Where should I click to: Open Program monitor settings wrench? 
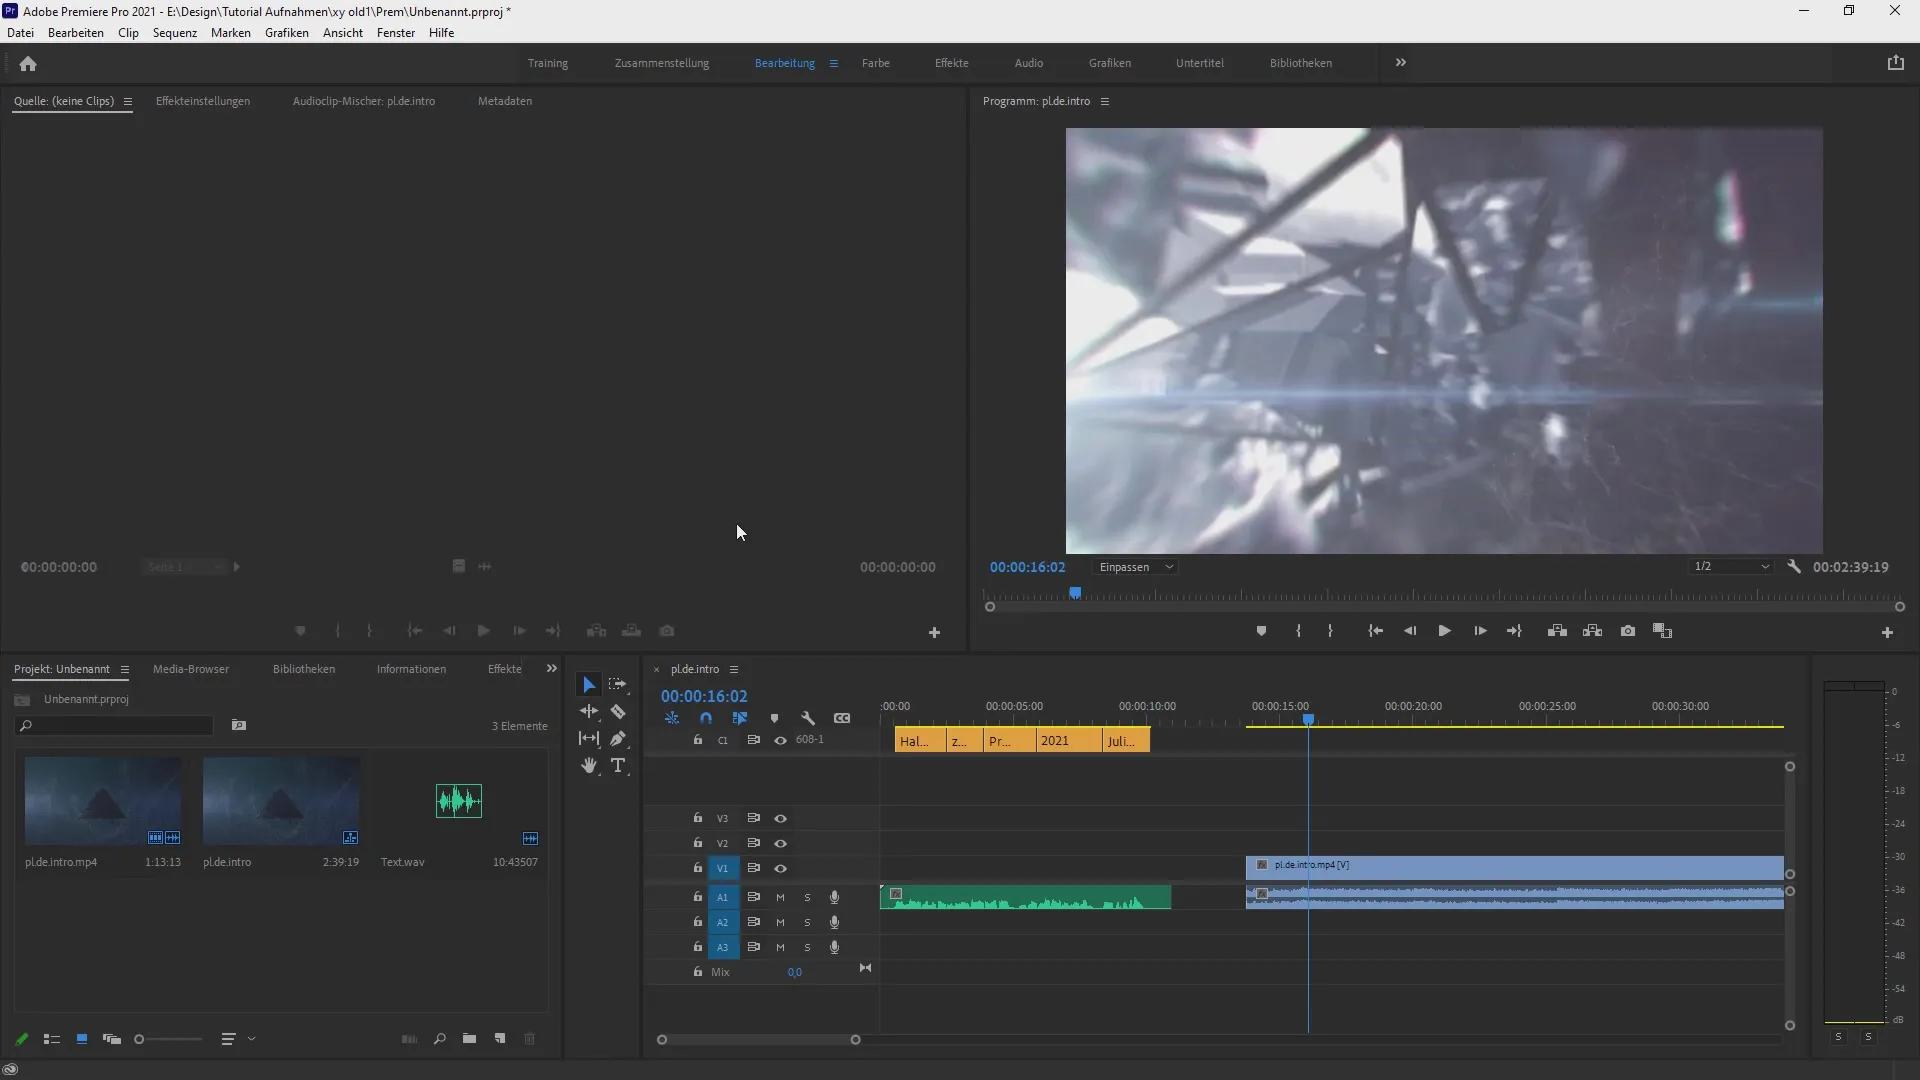(1794, 567)
